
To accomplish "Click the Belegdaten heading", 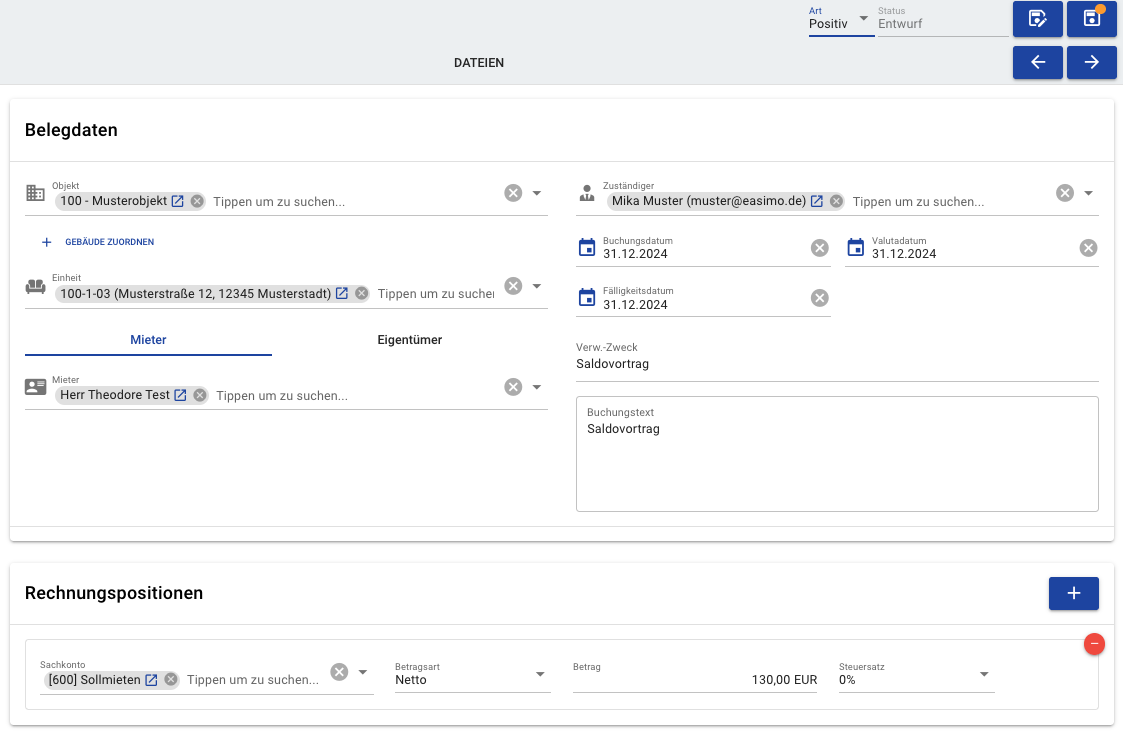I will (x=71, y=130).
